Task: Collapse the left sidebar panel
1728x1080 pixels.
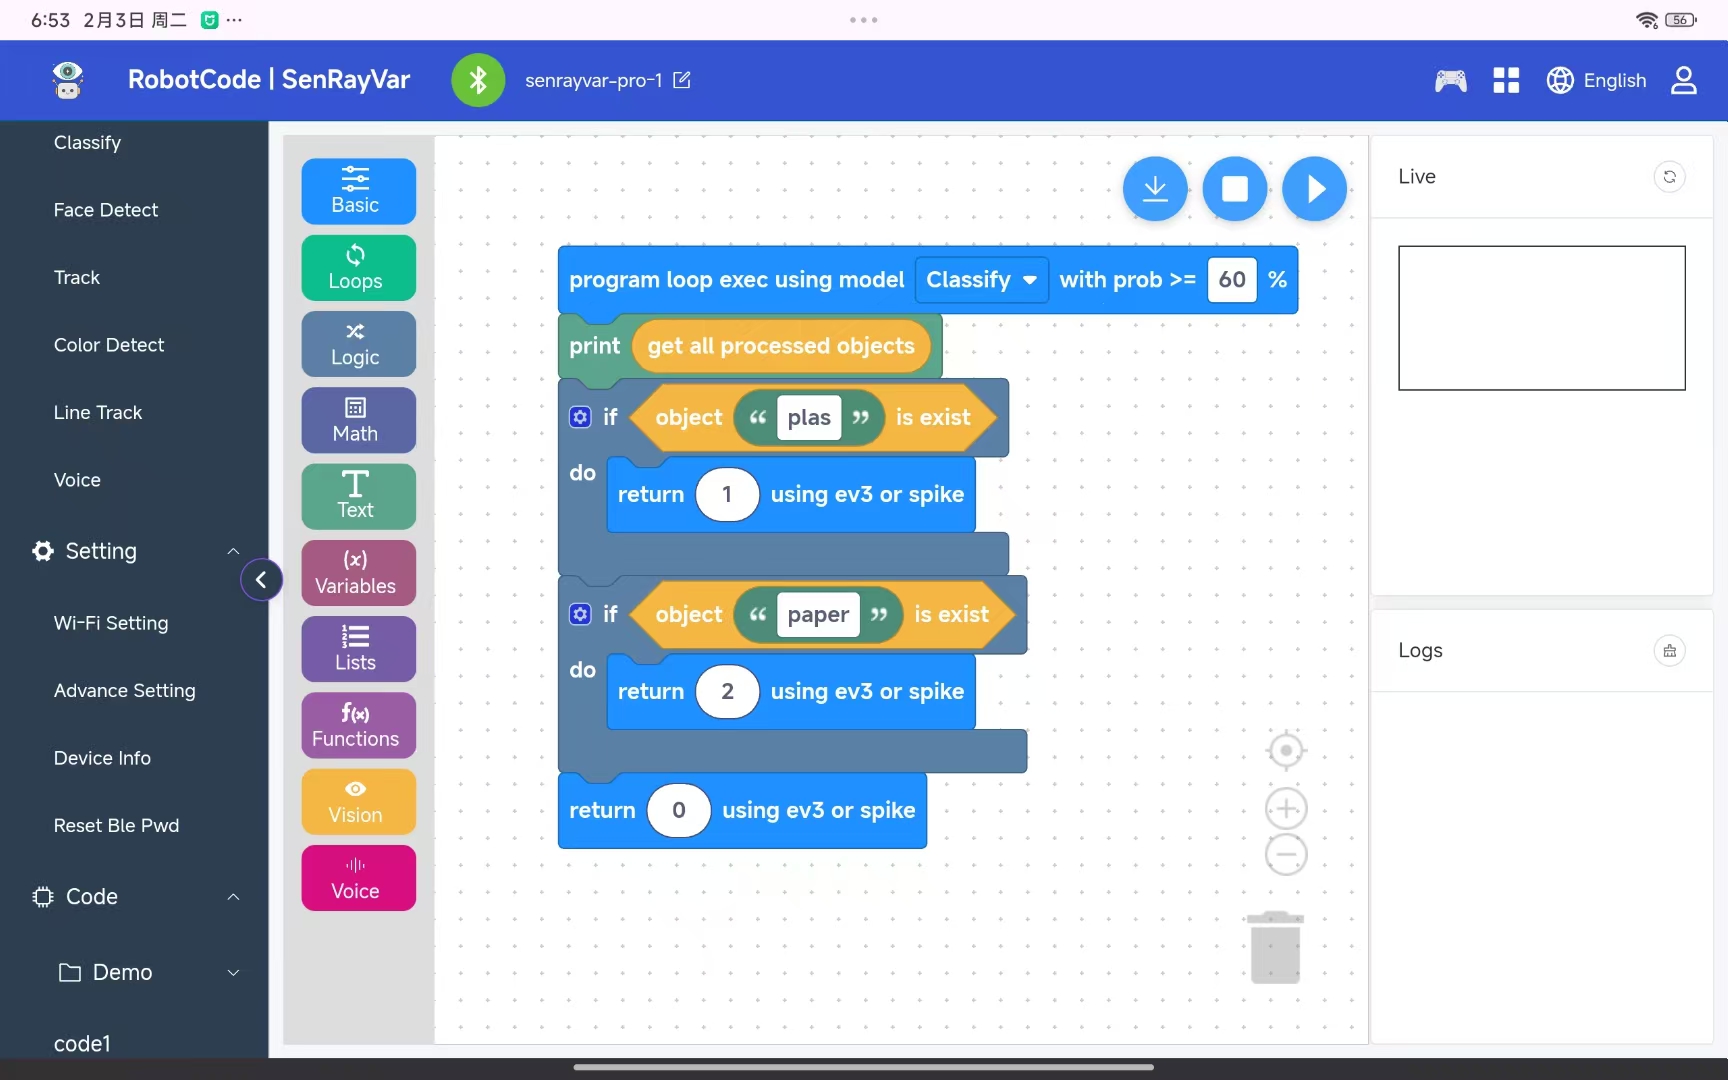Action: tap(261, 580)
